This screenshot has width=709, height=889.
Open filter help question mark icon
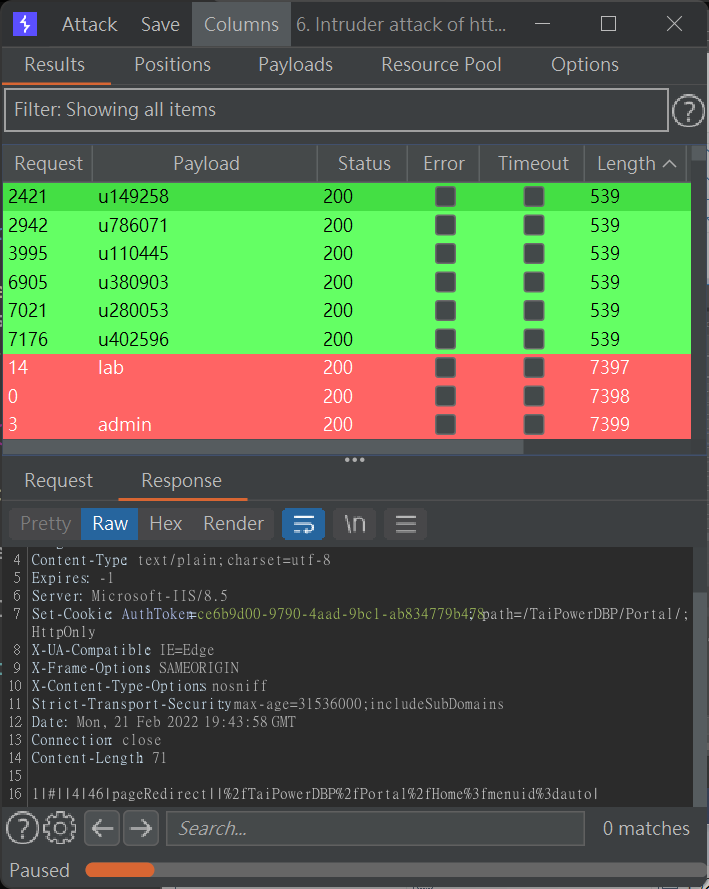pos(688,111)
